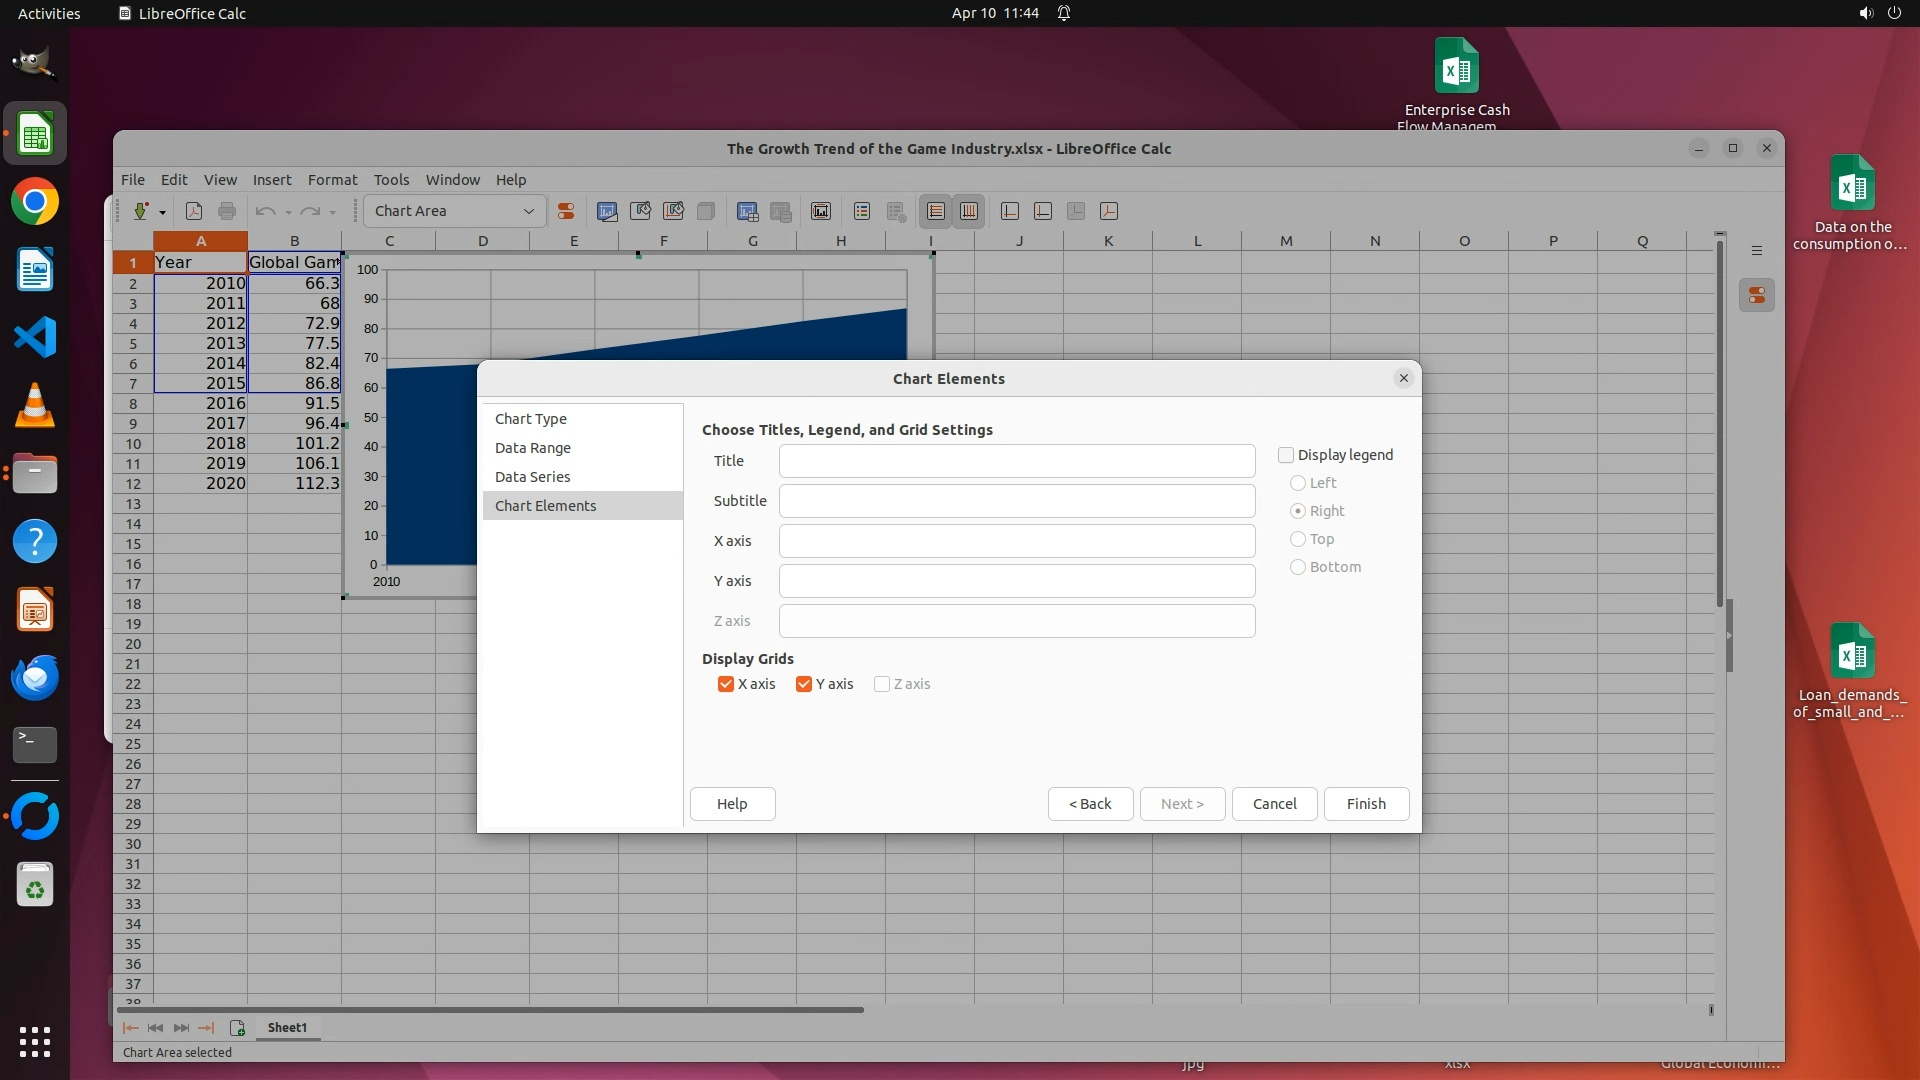Open the Format menu
This screenshot has height=1080, width=1920.
point(332,180)
